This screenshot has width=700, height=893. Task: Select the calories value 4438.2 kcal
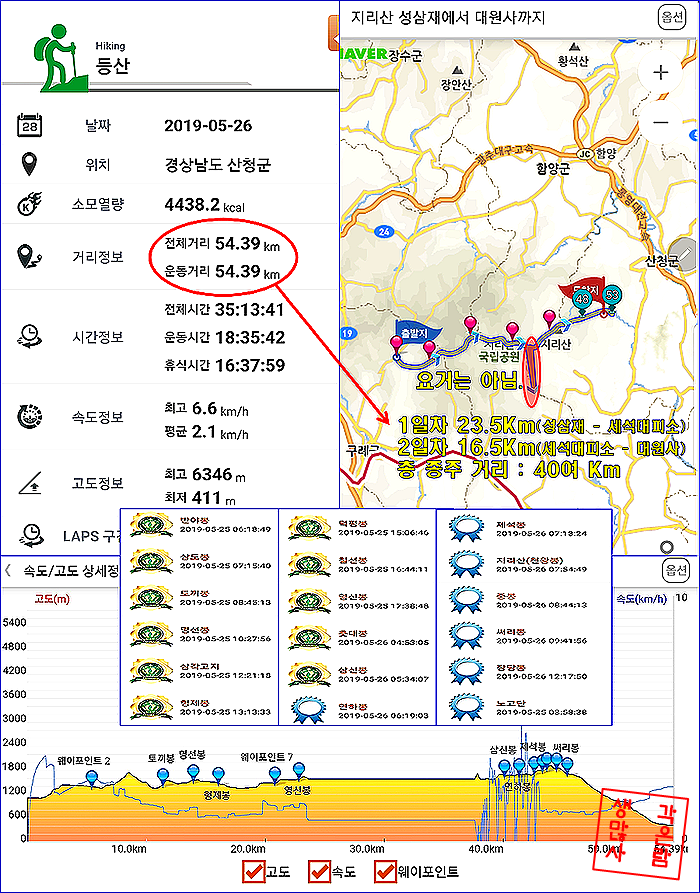(x=204, y=205)
